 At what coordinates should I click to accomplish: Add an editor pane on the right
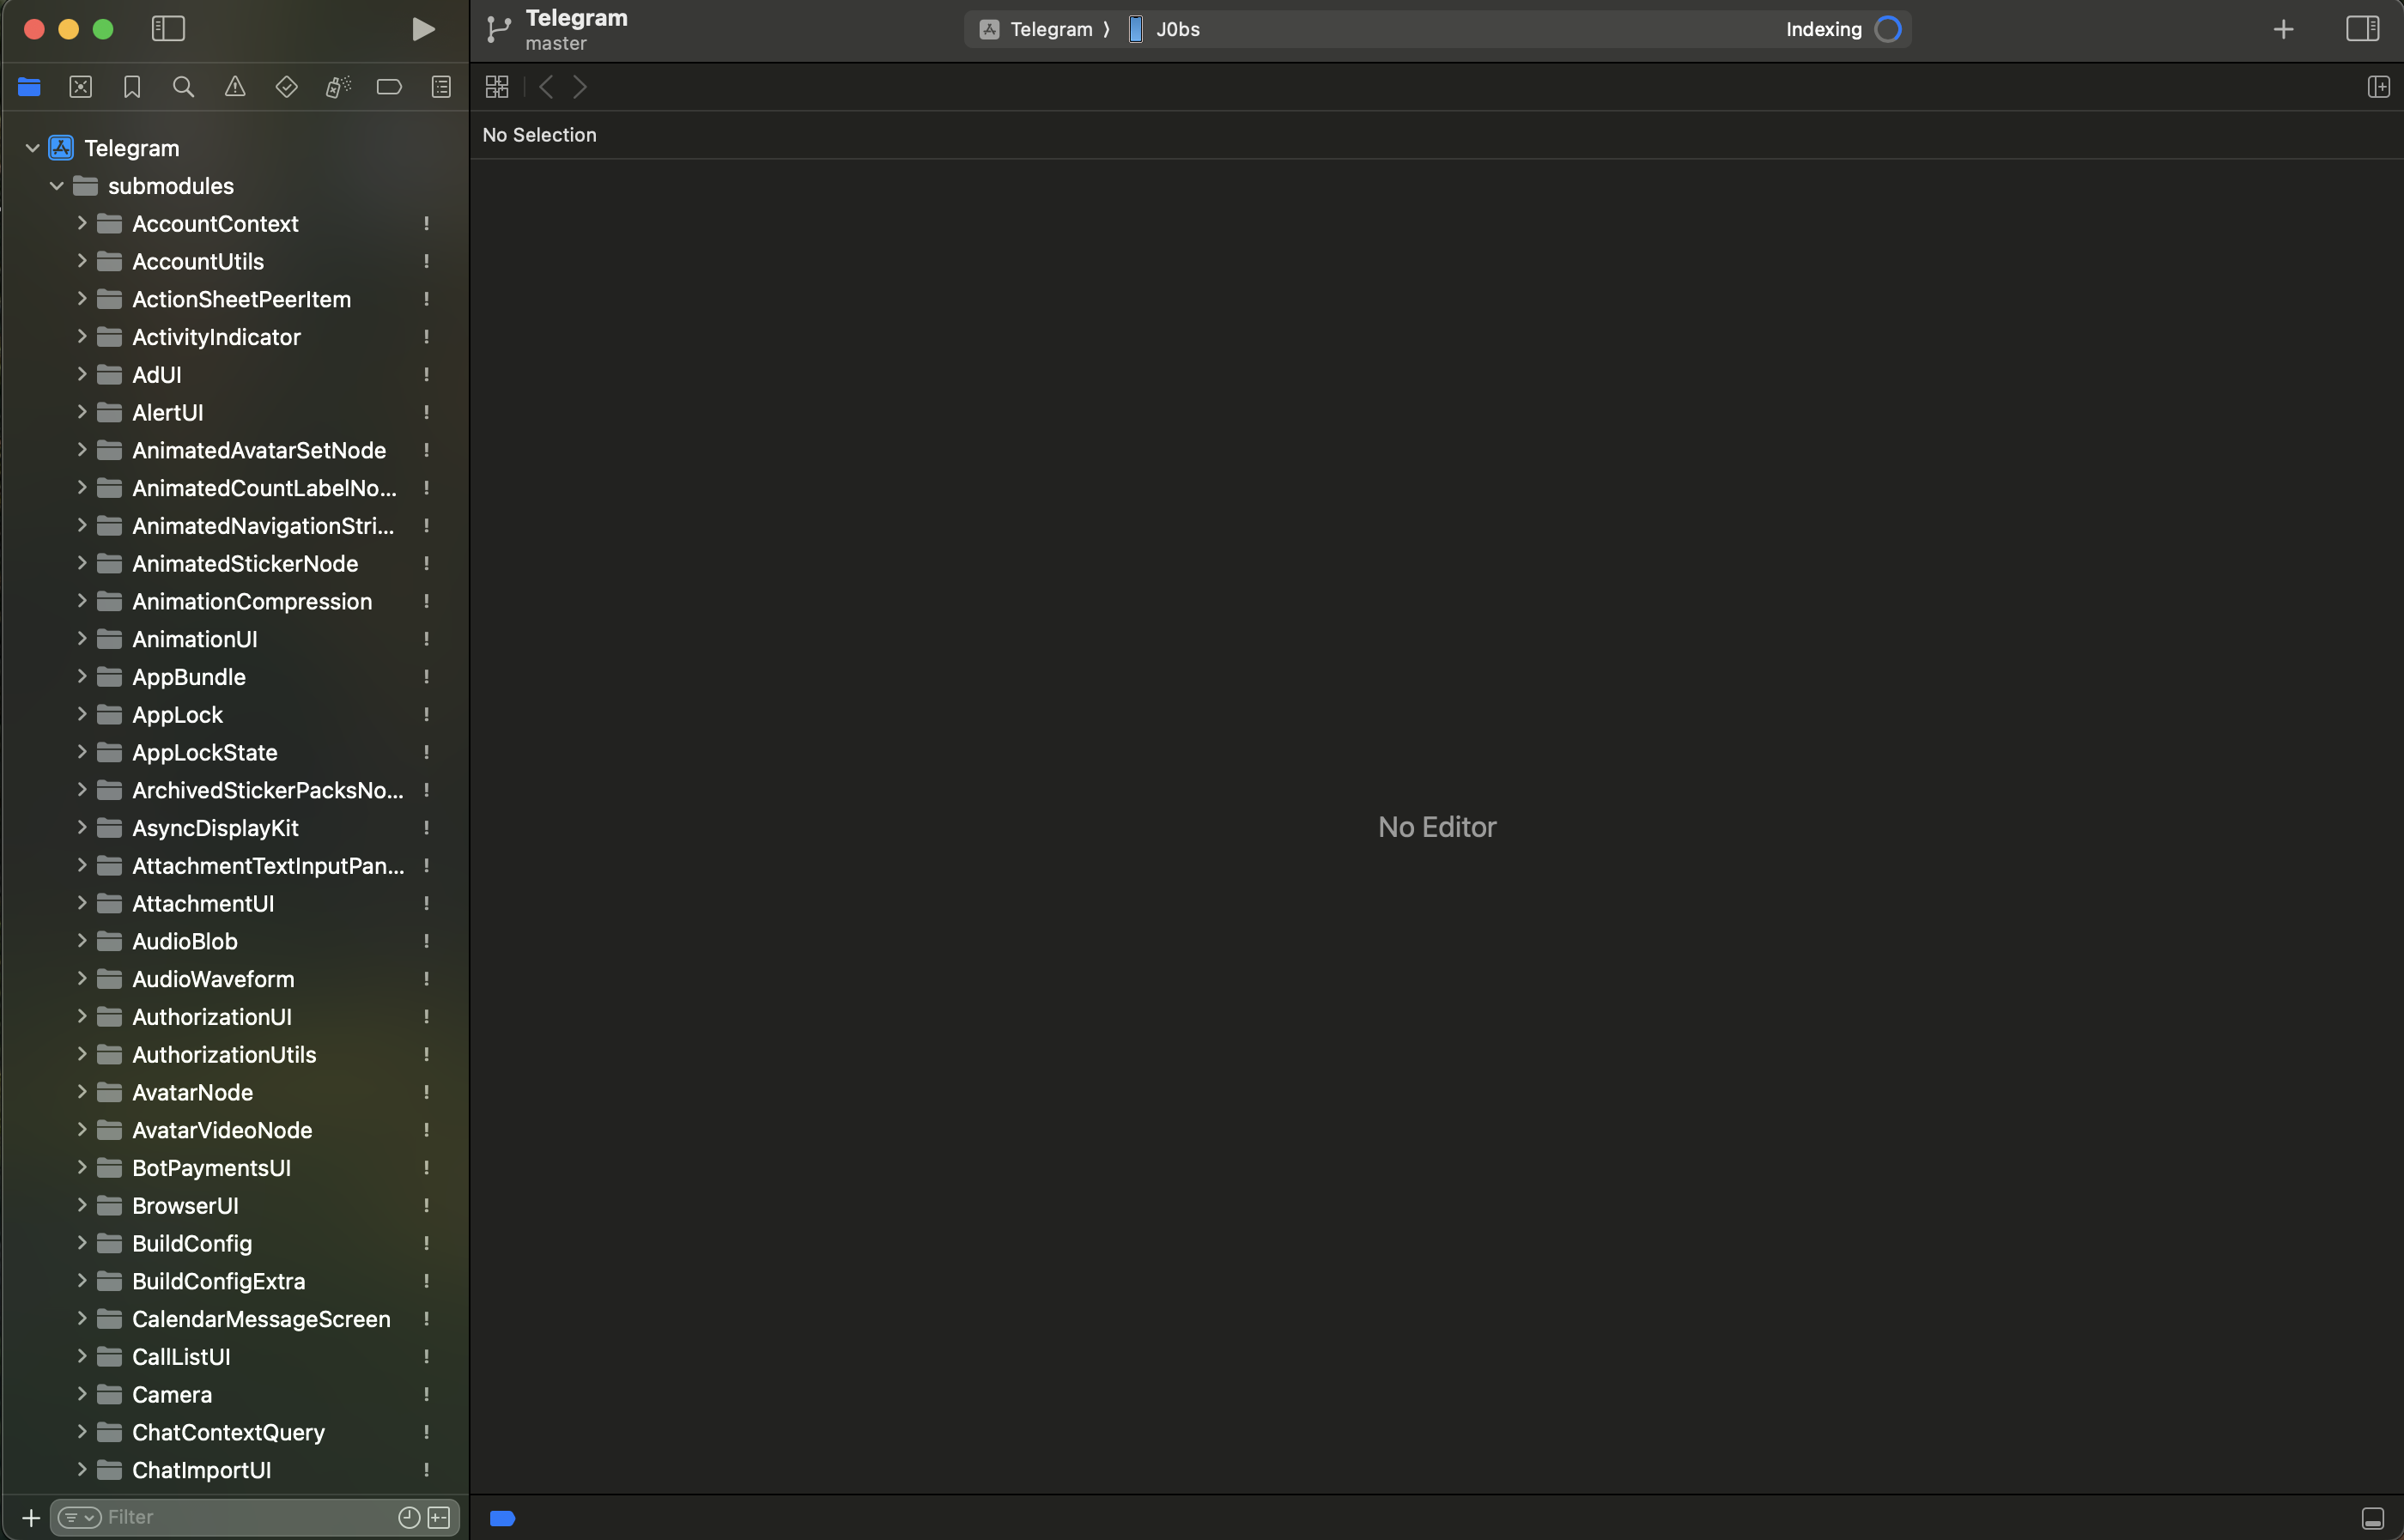point(2378,87)
